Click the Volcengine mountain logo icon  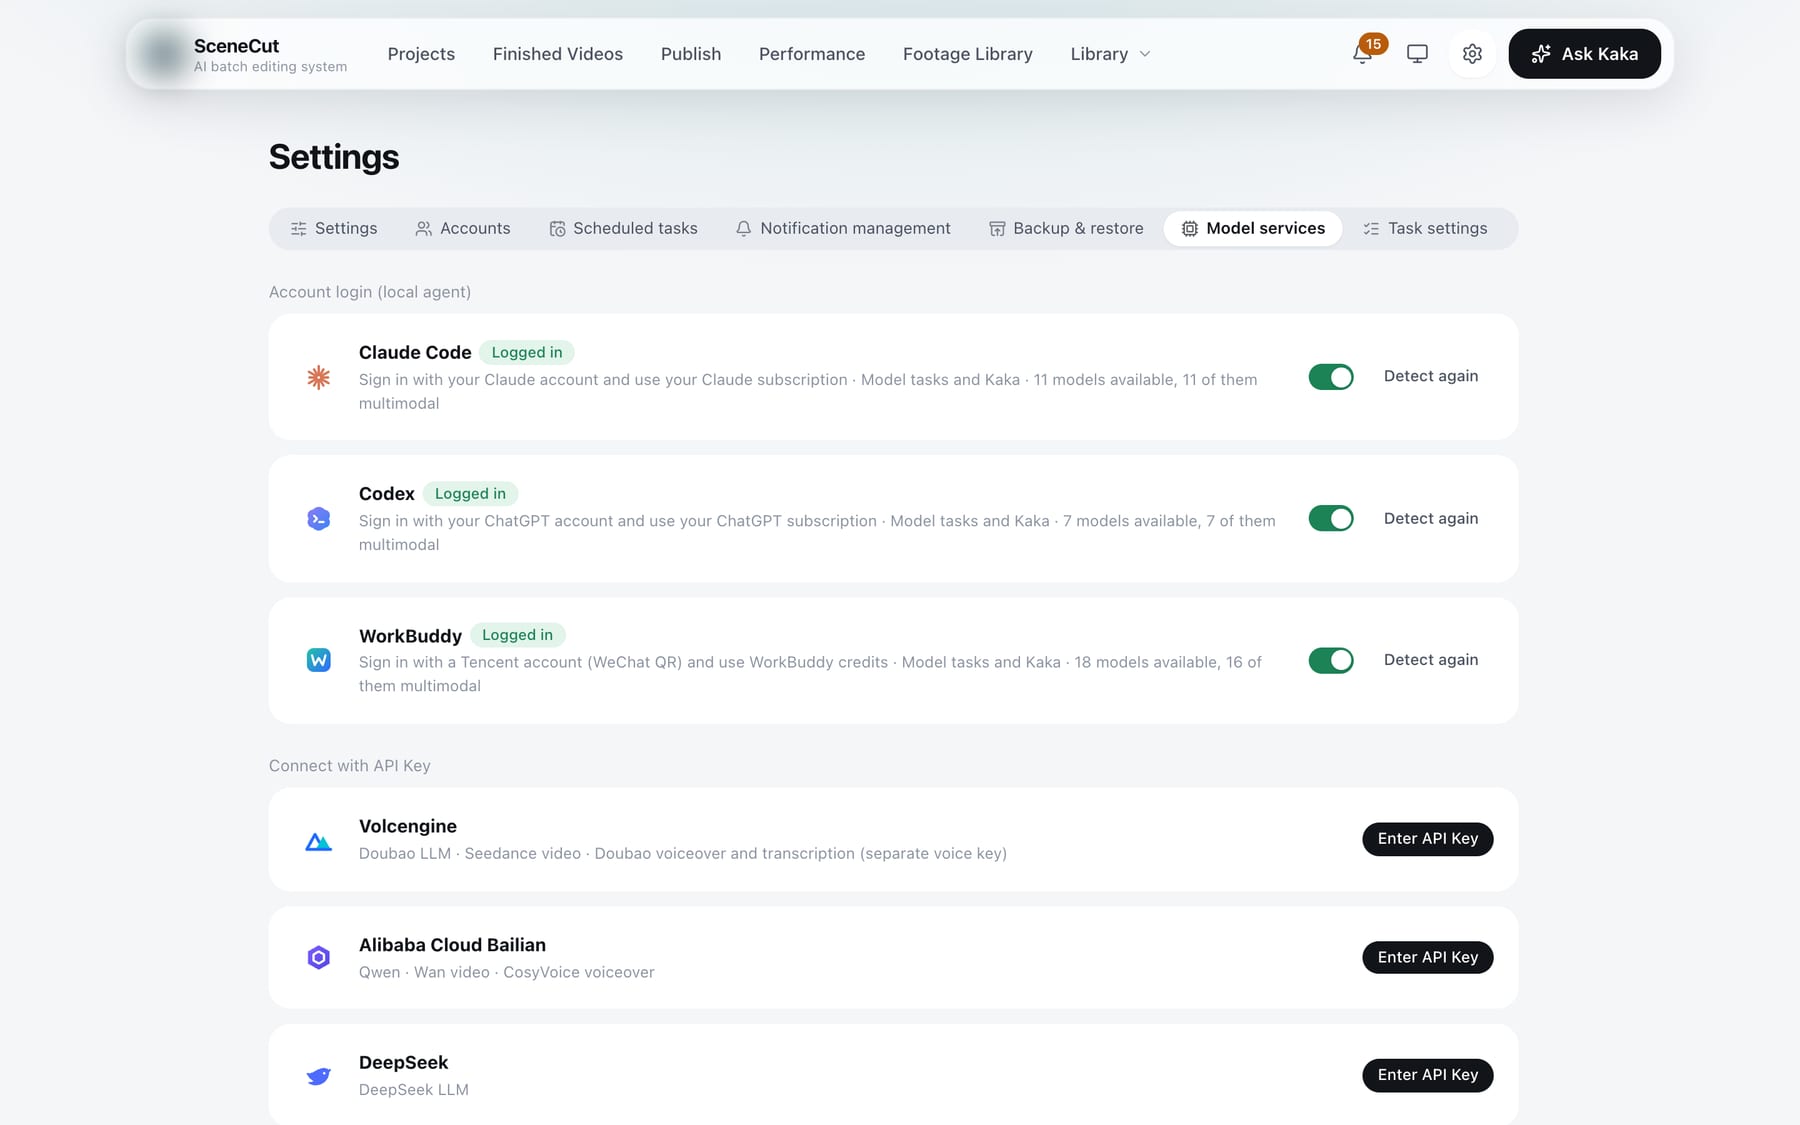tap(318, 841)
